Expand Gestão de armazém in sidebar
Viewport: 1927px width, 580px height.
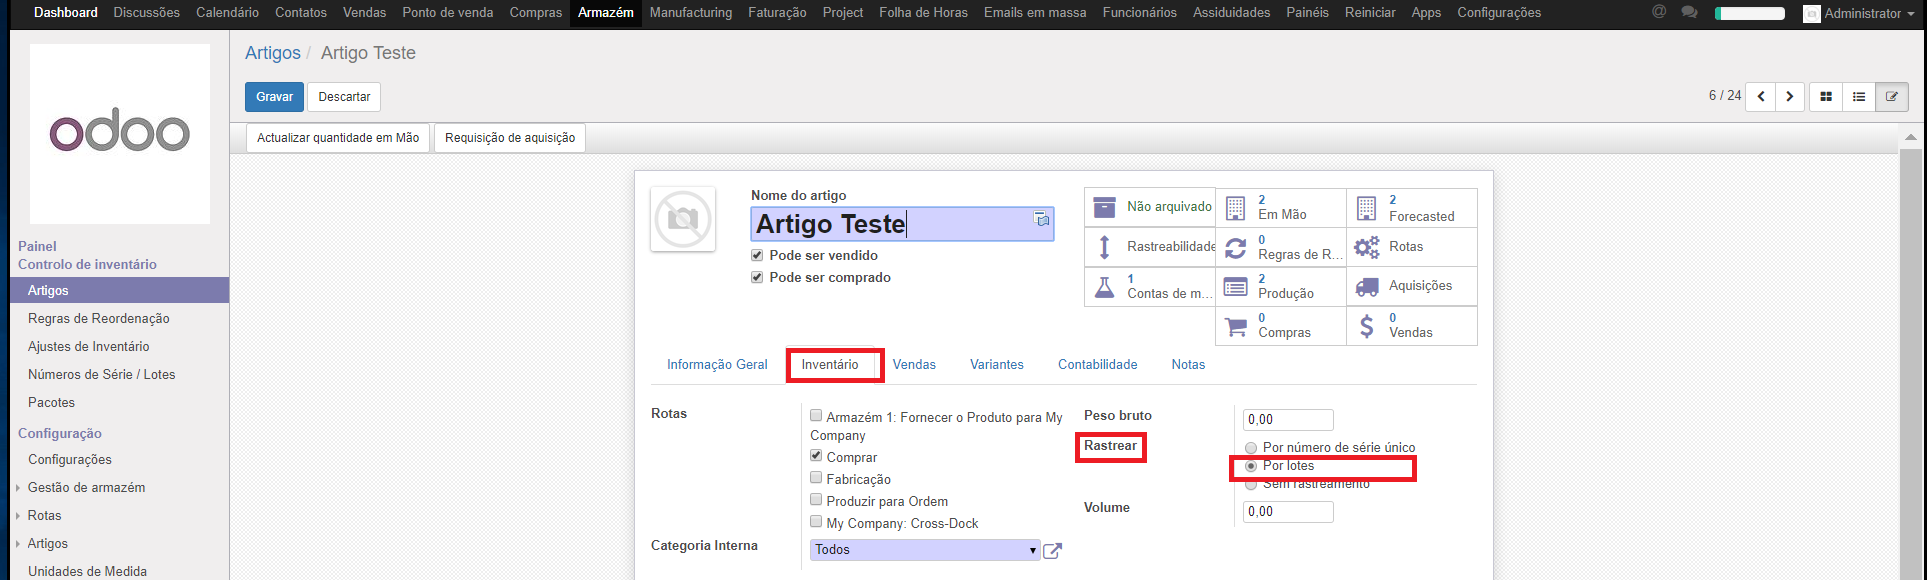[86, 488]
